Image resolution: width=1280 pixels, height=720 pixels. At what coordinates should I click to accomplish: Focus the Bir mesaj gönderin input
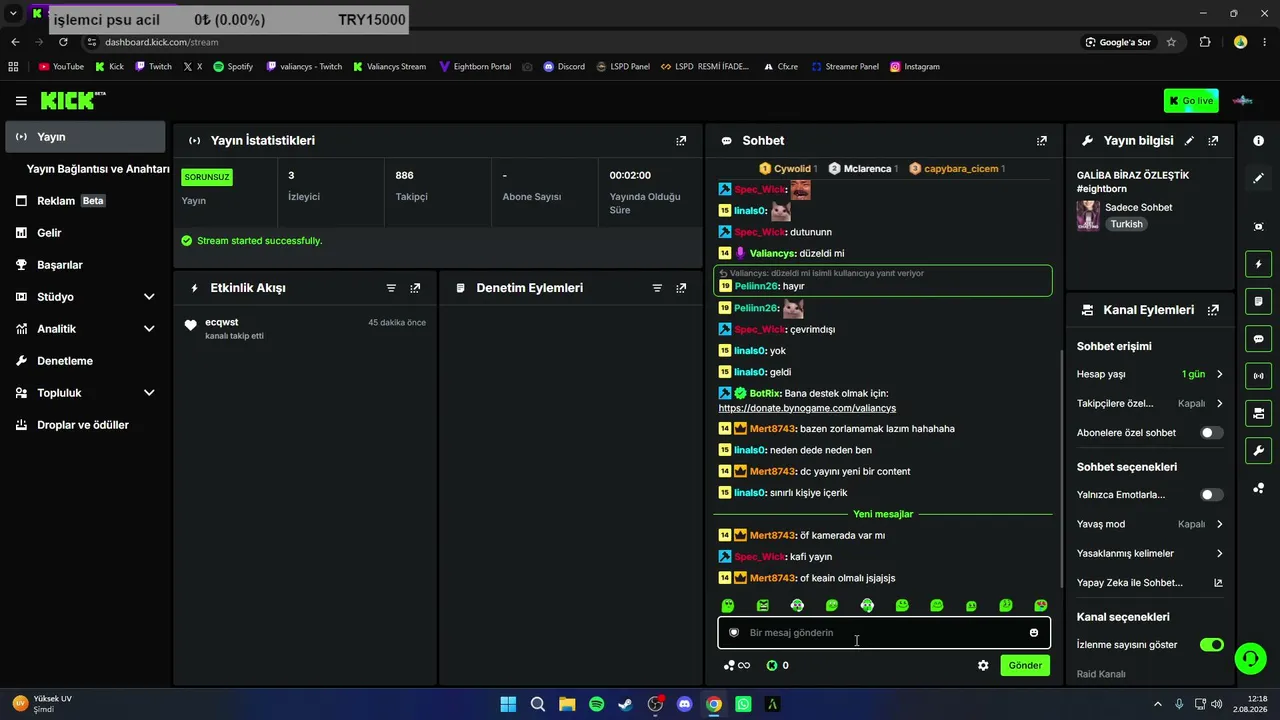click(884, 633)
